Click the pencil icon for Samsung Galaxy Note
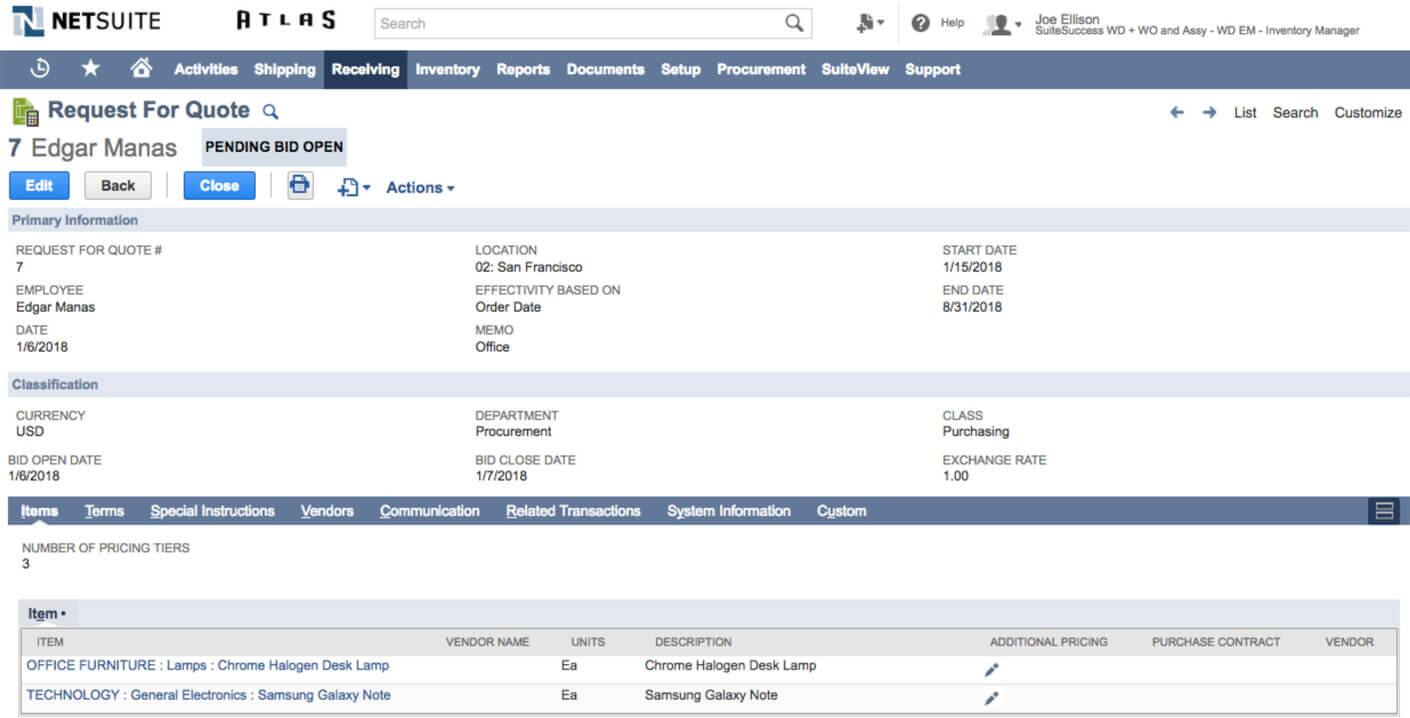Viewport: 1410px width, 718px height. coord(991,698)
